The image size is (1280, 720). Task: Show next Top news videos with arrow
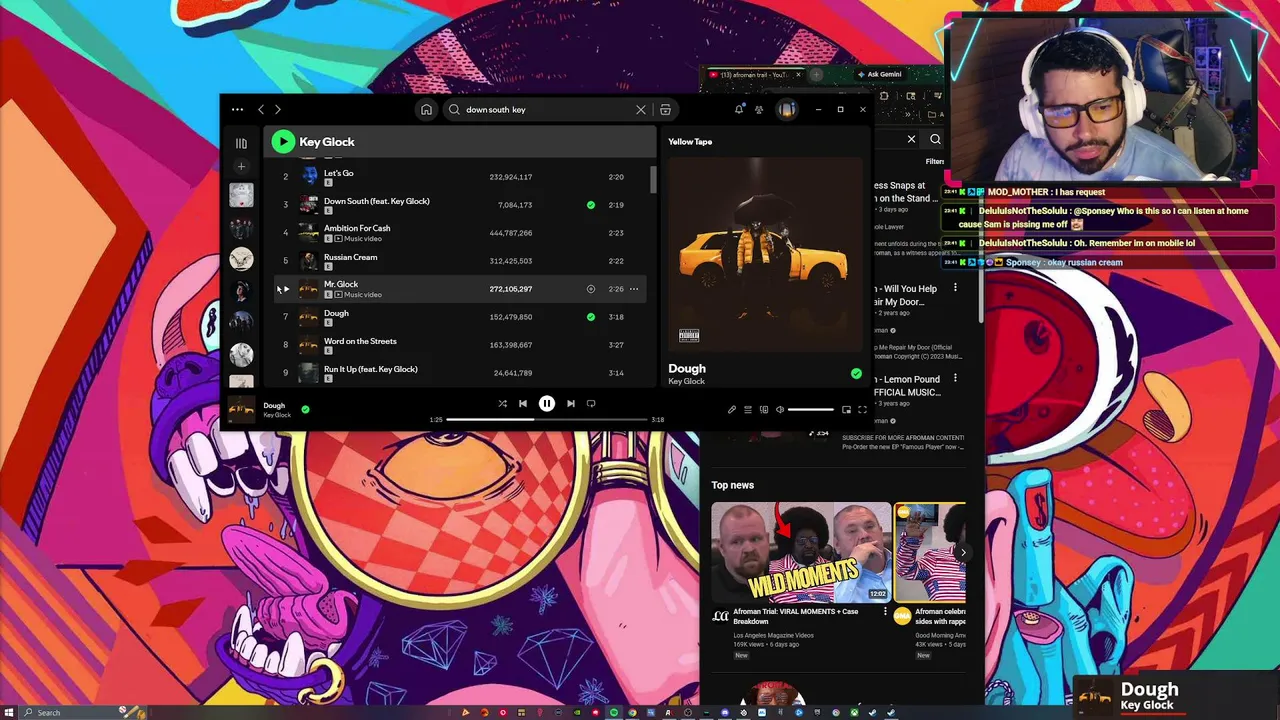963,552
